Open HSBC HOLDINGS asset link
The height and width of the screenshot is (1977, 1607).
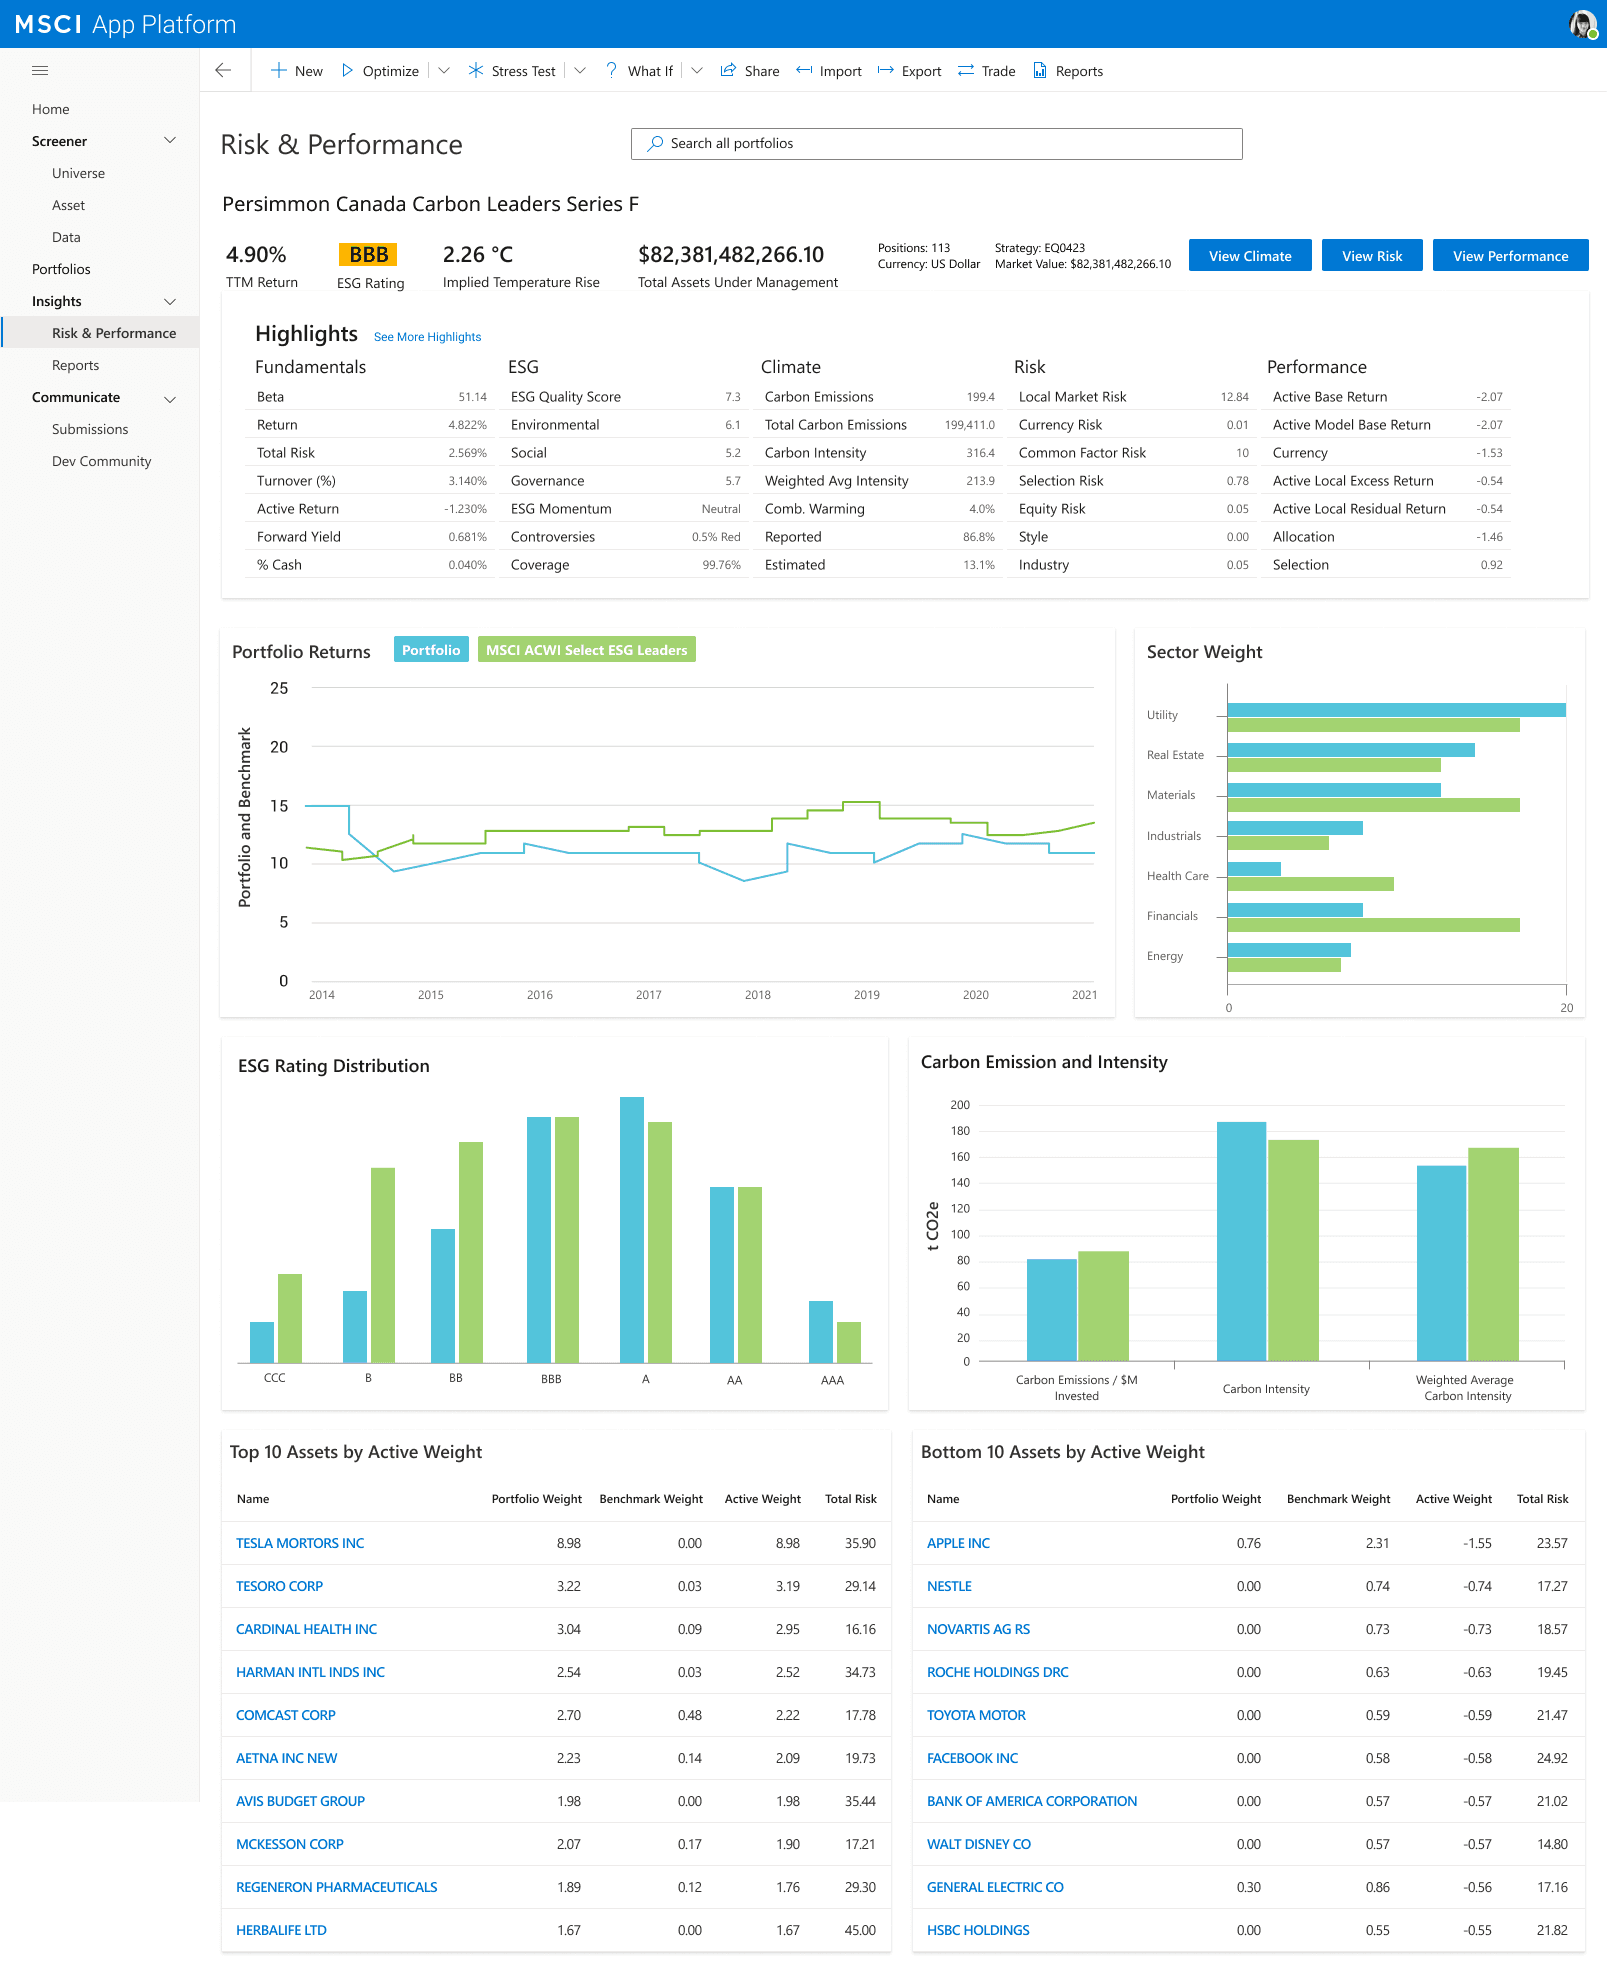978,1930
